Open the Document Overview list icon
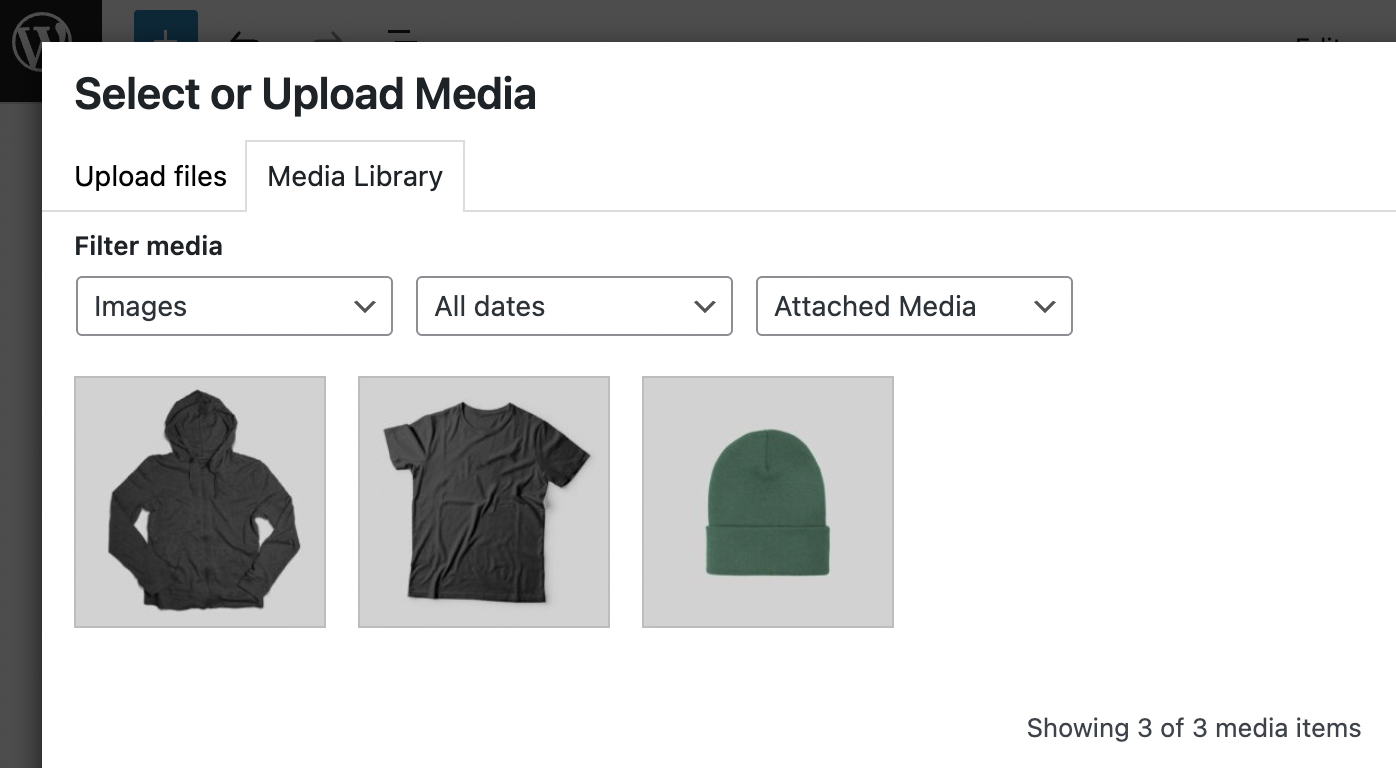The width and height of the screenshot is (1396, 768). pyautogui.click(x=402, y=36)
